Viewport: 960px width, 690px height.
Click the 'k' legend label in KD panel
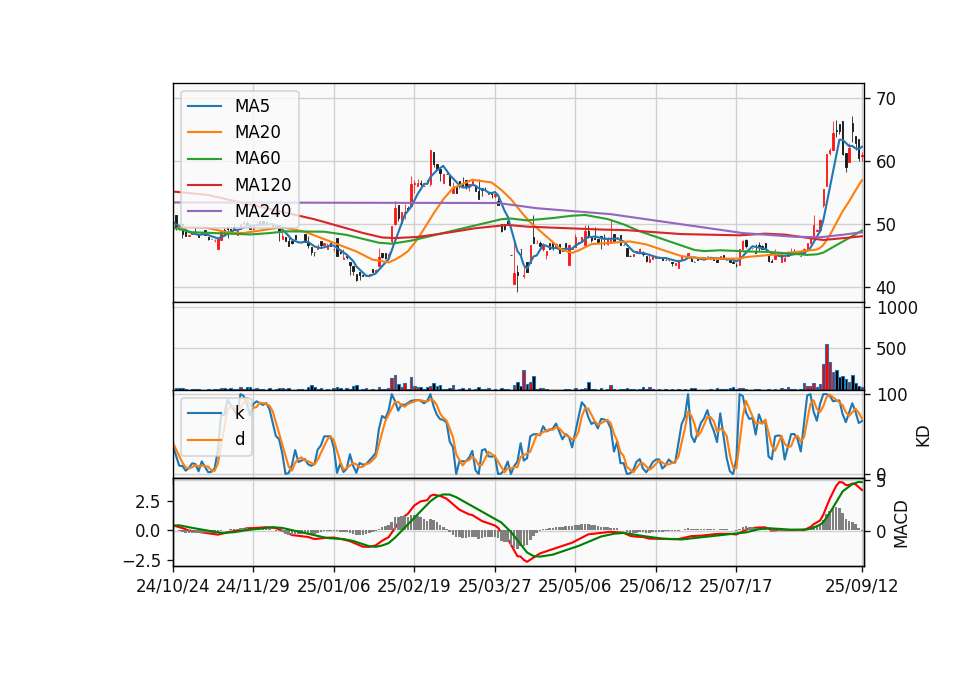click(239, 413)
